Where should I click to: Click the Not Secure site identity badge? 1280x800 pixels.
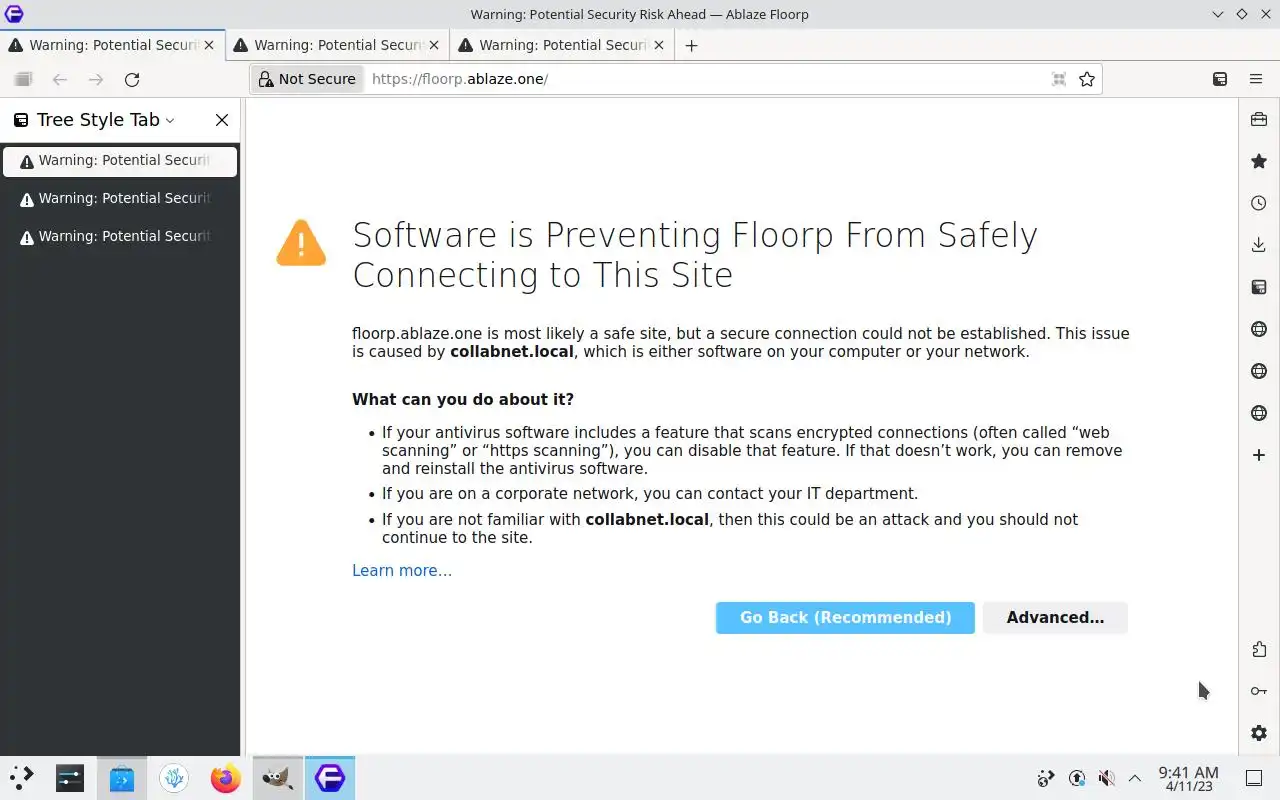307,79
